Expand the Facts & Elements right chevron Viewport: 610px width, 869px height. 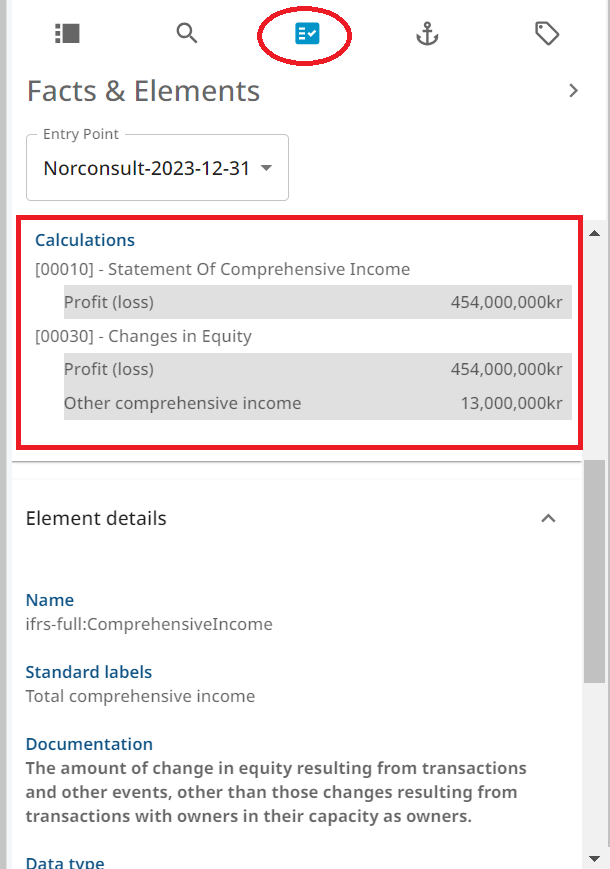coord(573,90)
